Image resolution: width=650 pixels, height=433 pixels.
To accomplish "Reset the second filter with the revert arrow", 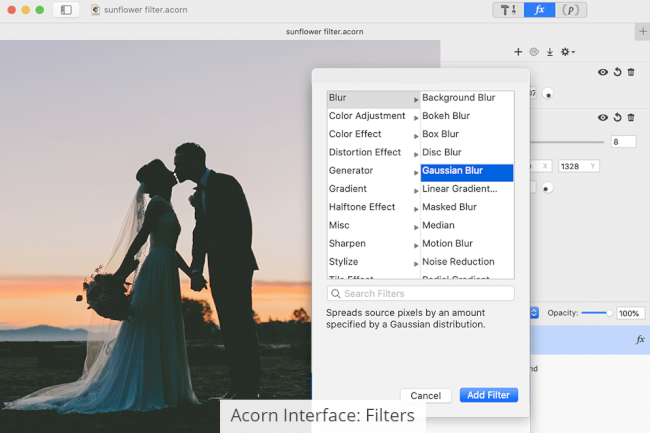I will pos(617,117).
